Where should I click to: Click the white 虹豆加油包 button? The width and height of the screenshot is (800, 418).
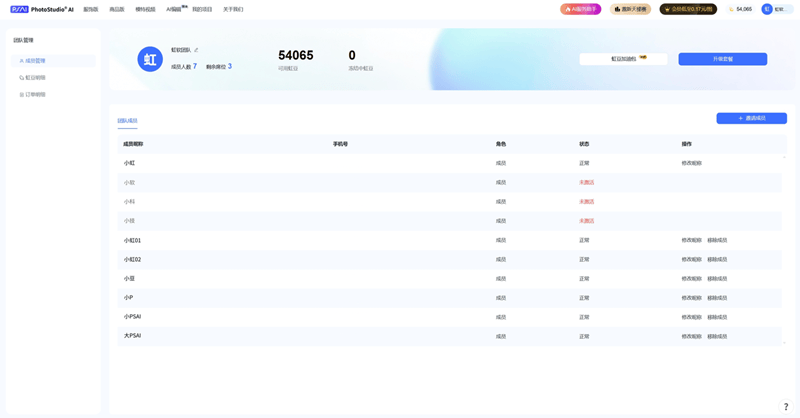pyautogui.click(x=623, y=59)
